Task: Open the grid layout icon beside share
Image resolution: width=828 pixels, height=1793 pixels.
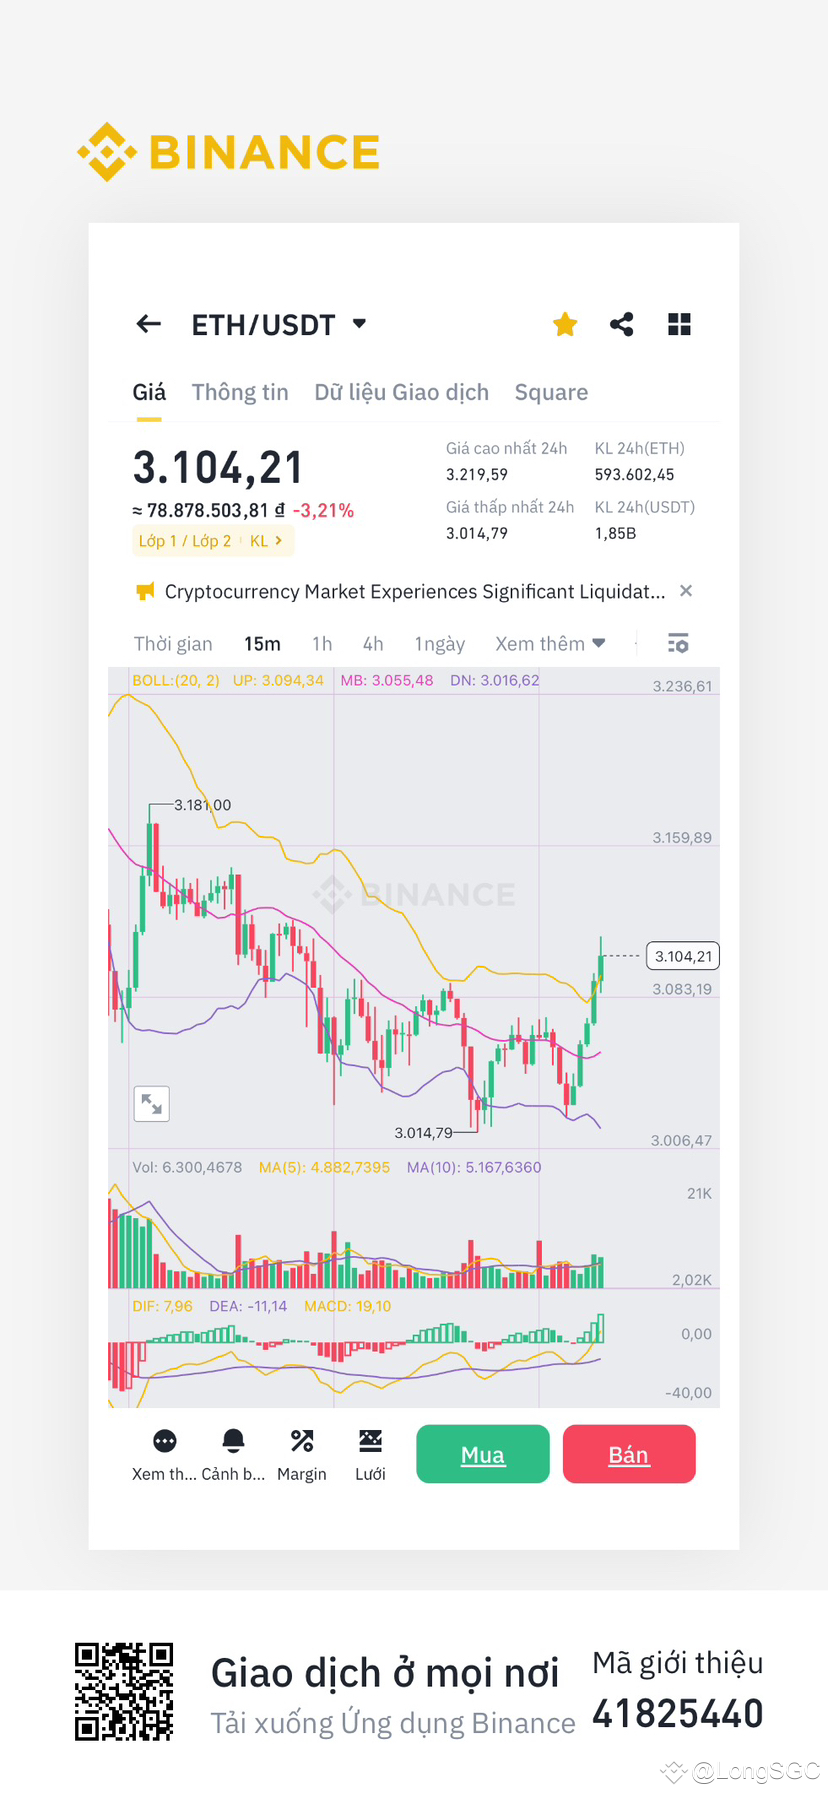Action: point(679,324)
